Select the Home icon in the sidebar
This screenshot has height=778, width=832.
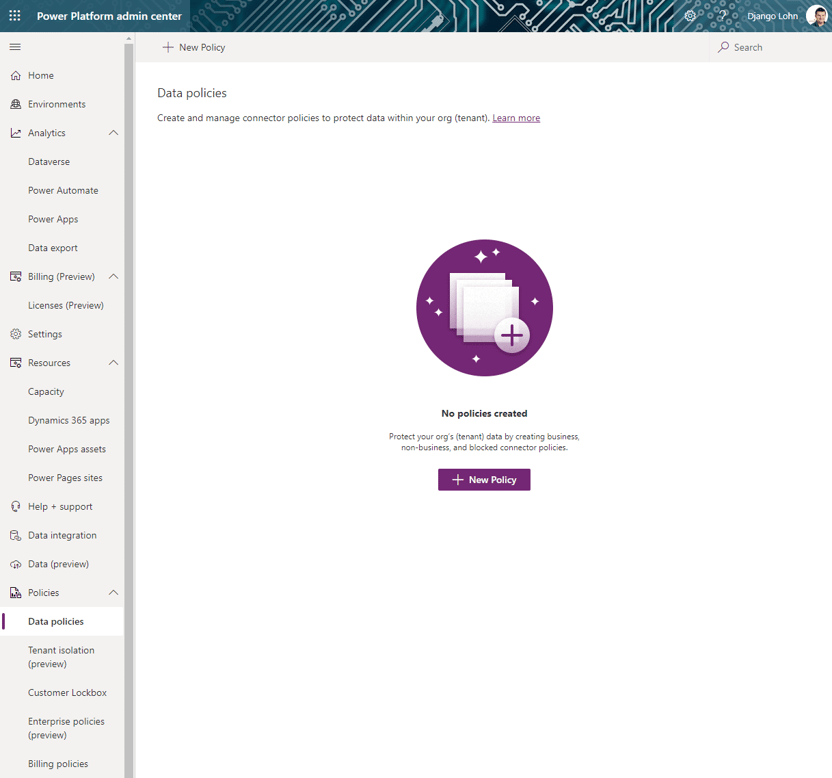[x=15, y=75]
